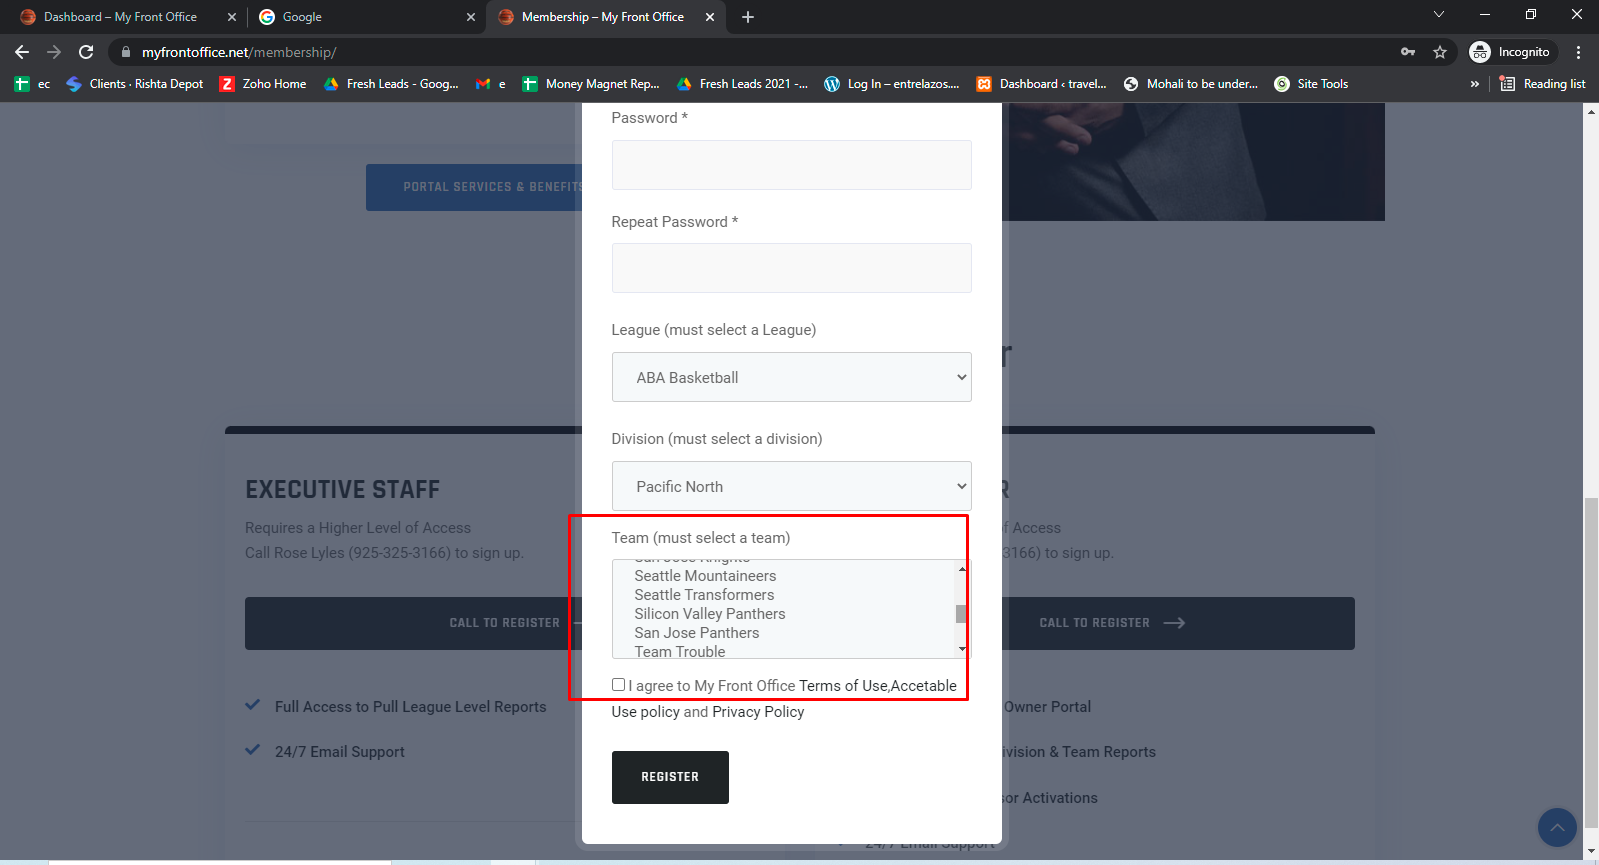The image size is (1599, 865).
Task: Go back using the browser back arrow
Action: pyautogui.click(x=22, y=52)
